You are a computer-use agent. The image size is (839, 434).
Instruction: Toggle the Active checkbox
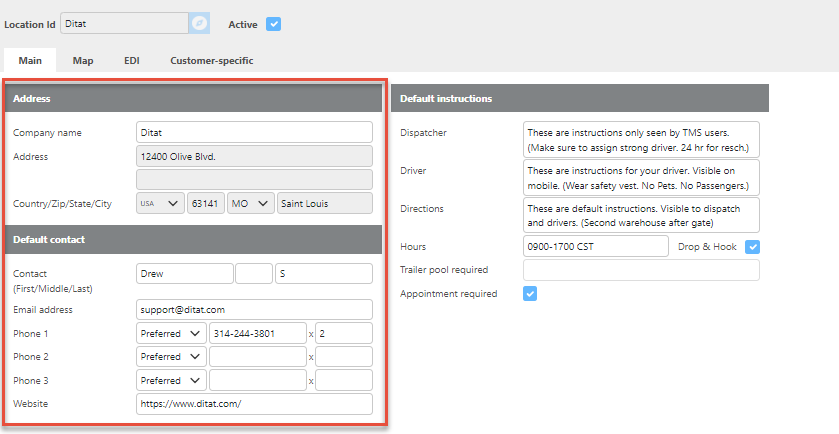[273, 23]
